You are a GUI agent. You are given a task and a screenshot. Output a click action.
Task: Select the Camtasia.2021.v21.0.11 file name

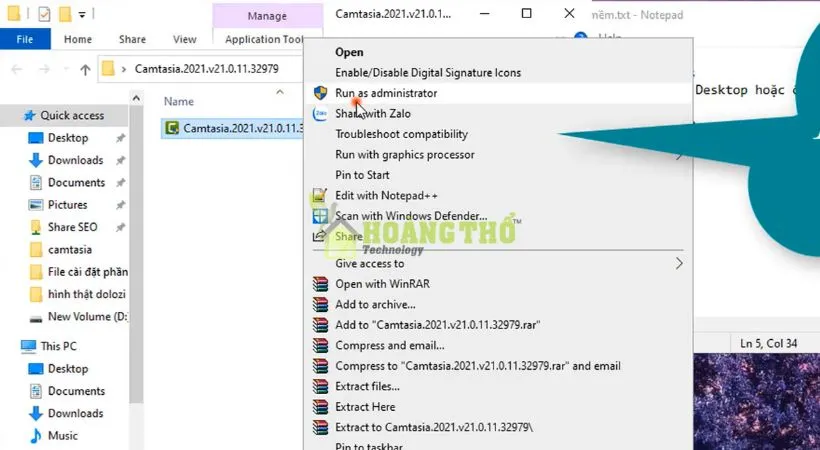(243, 128)
